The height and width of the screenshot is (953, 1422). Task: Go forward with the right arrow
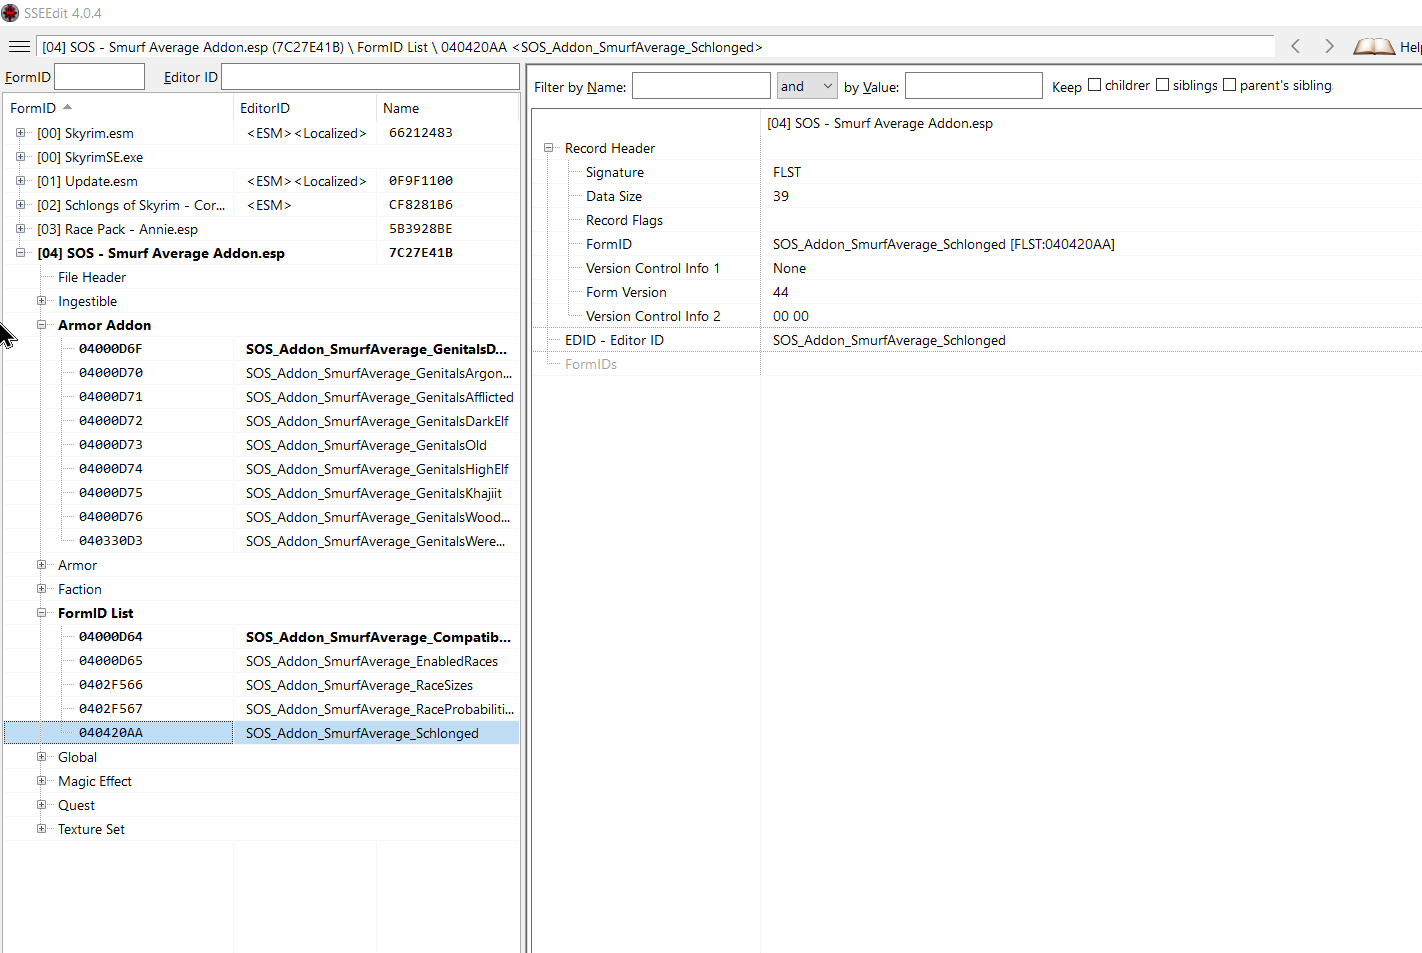tap(1329, 46)
